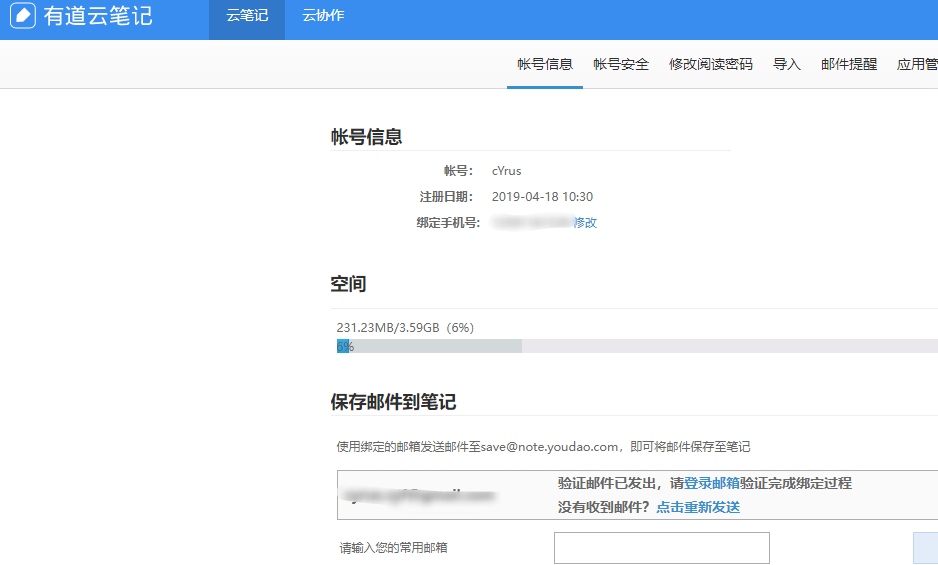Image resolution: width=938 pixels, height=565 pixels.
Task: Focus the 常用邮箱 email input field
Action: coord(661,548)
